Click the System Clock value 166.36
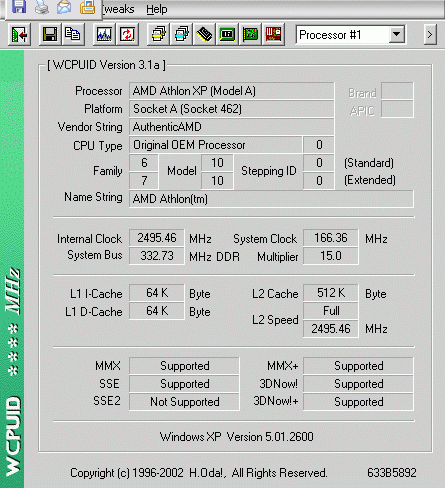This screenshot has width=445, height=488. (331, 238)
